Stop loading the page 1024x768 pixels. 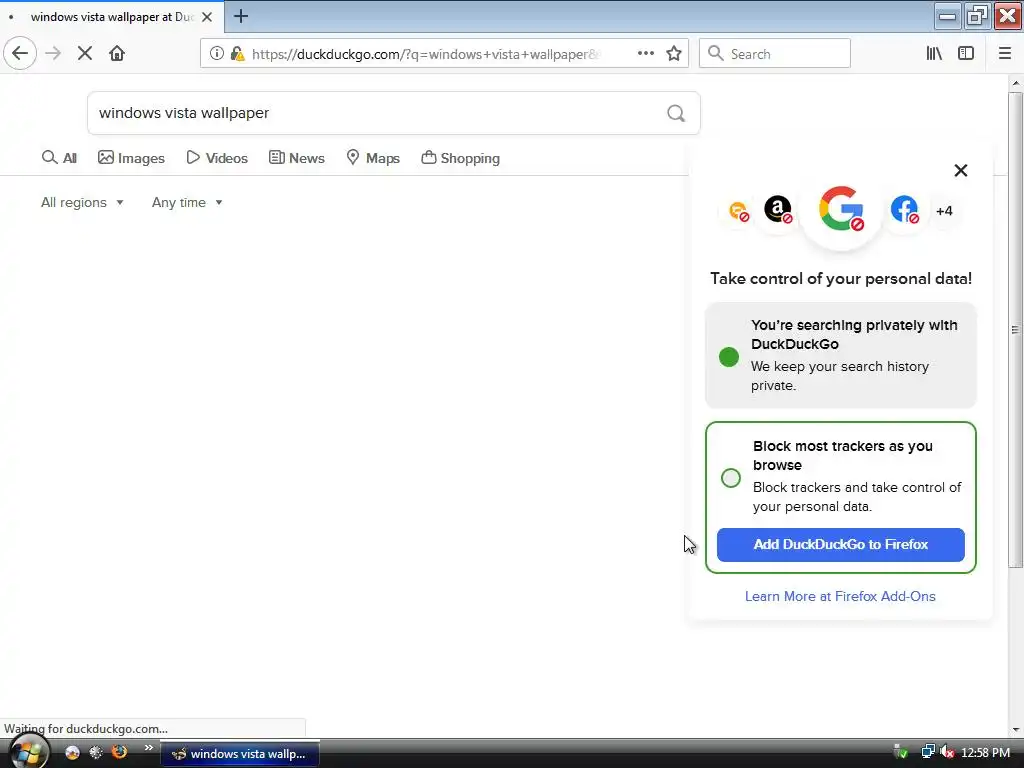pyautogui.click(x=85, y=53)
